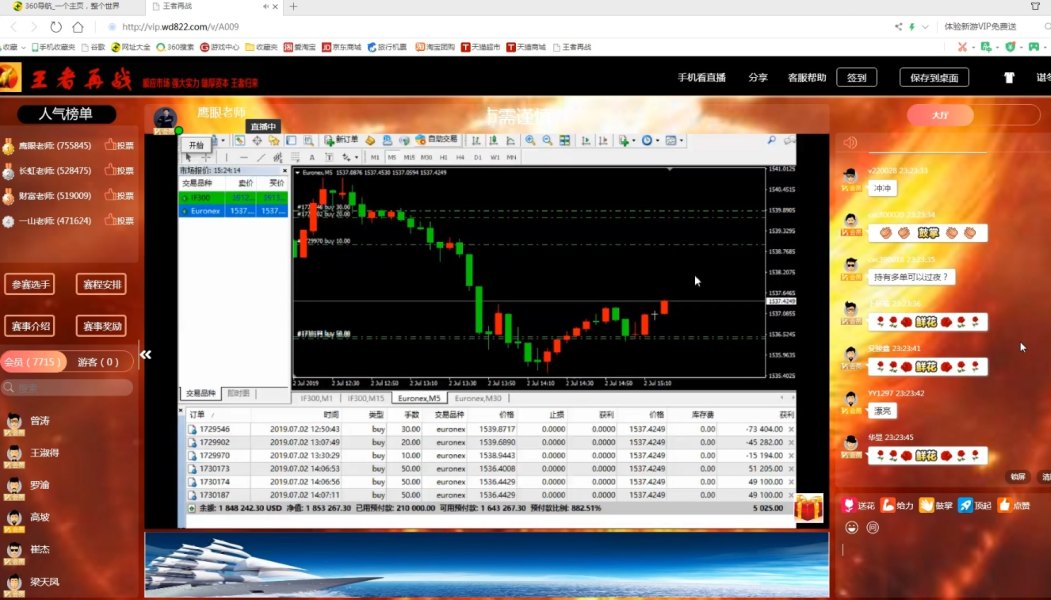Click the 签到 check-in button
This screenshot has width=1051, height=600.
click(856, 77)
